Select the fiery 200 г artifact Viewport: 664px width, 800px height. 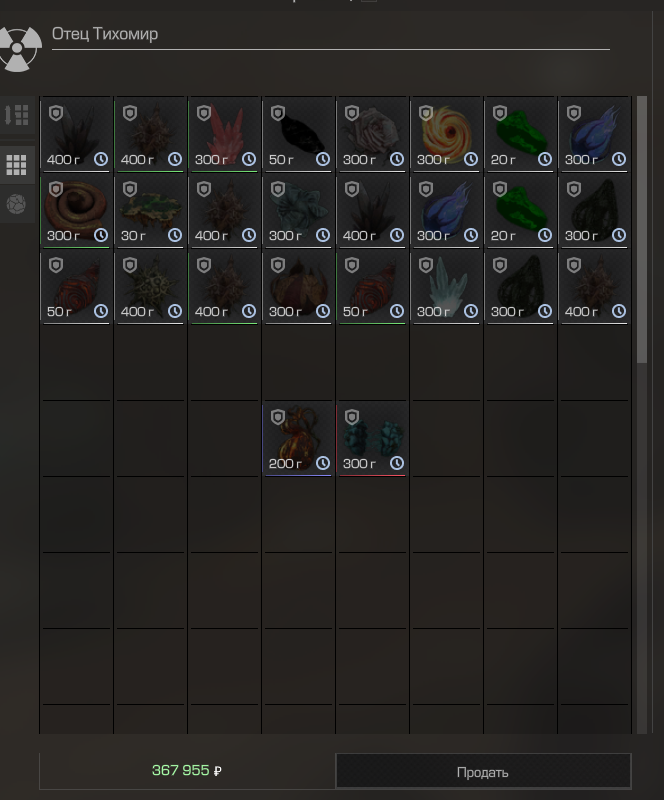(x=298, y=439)
